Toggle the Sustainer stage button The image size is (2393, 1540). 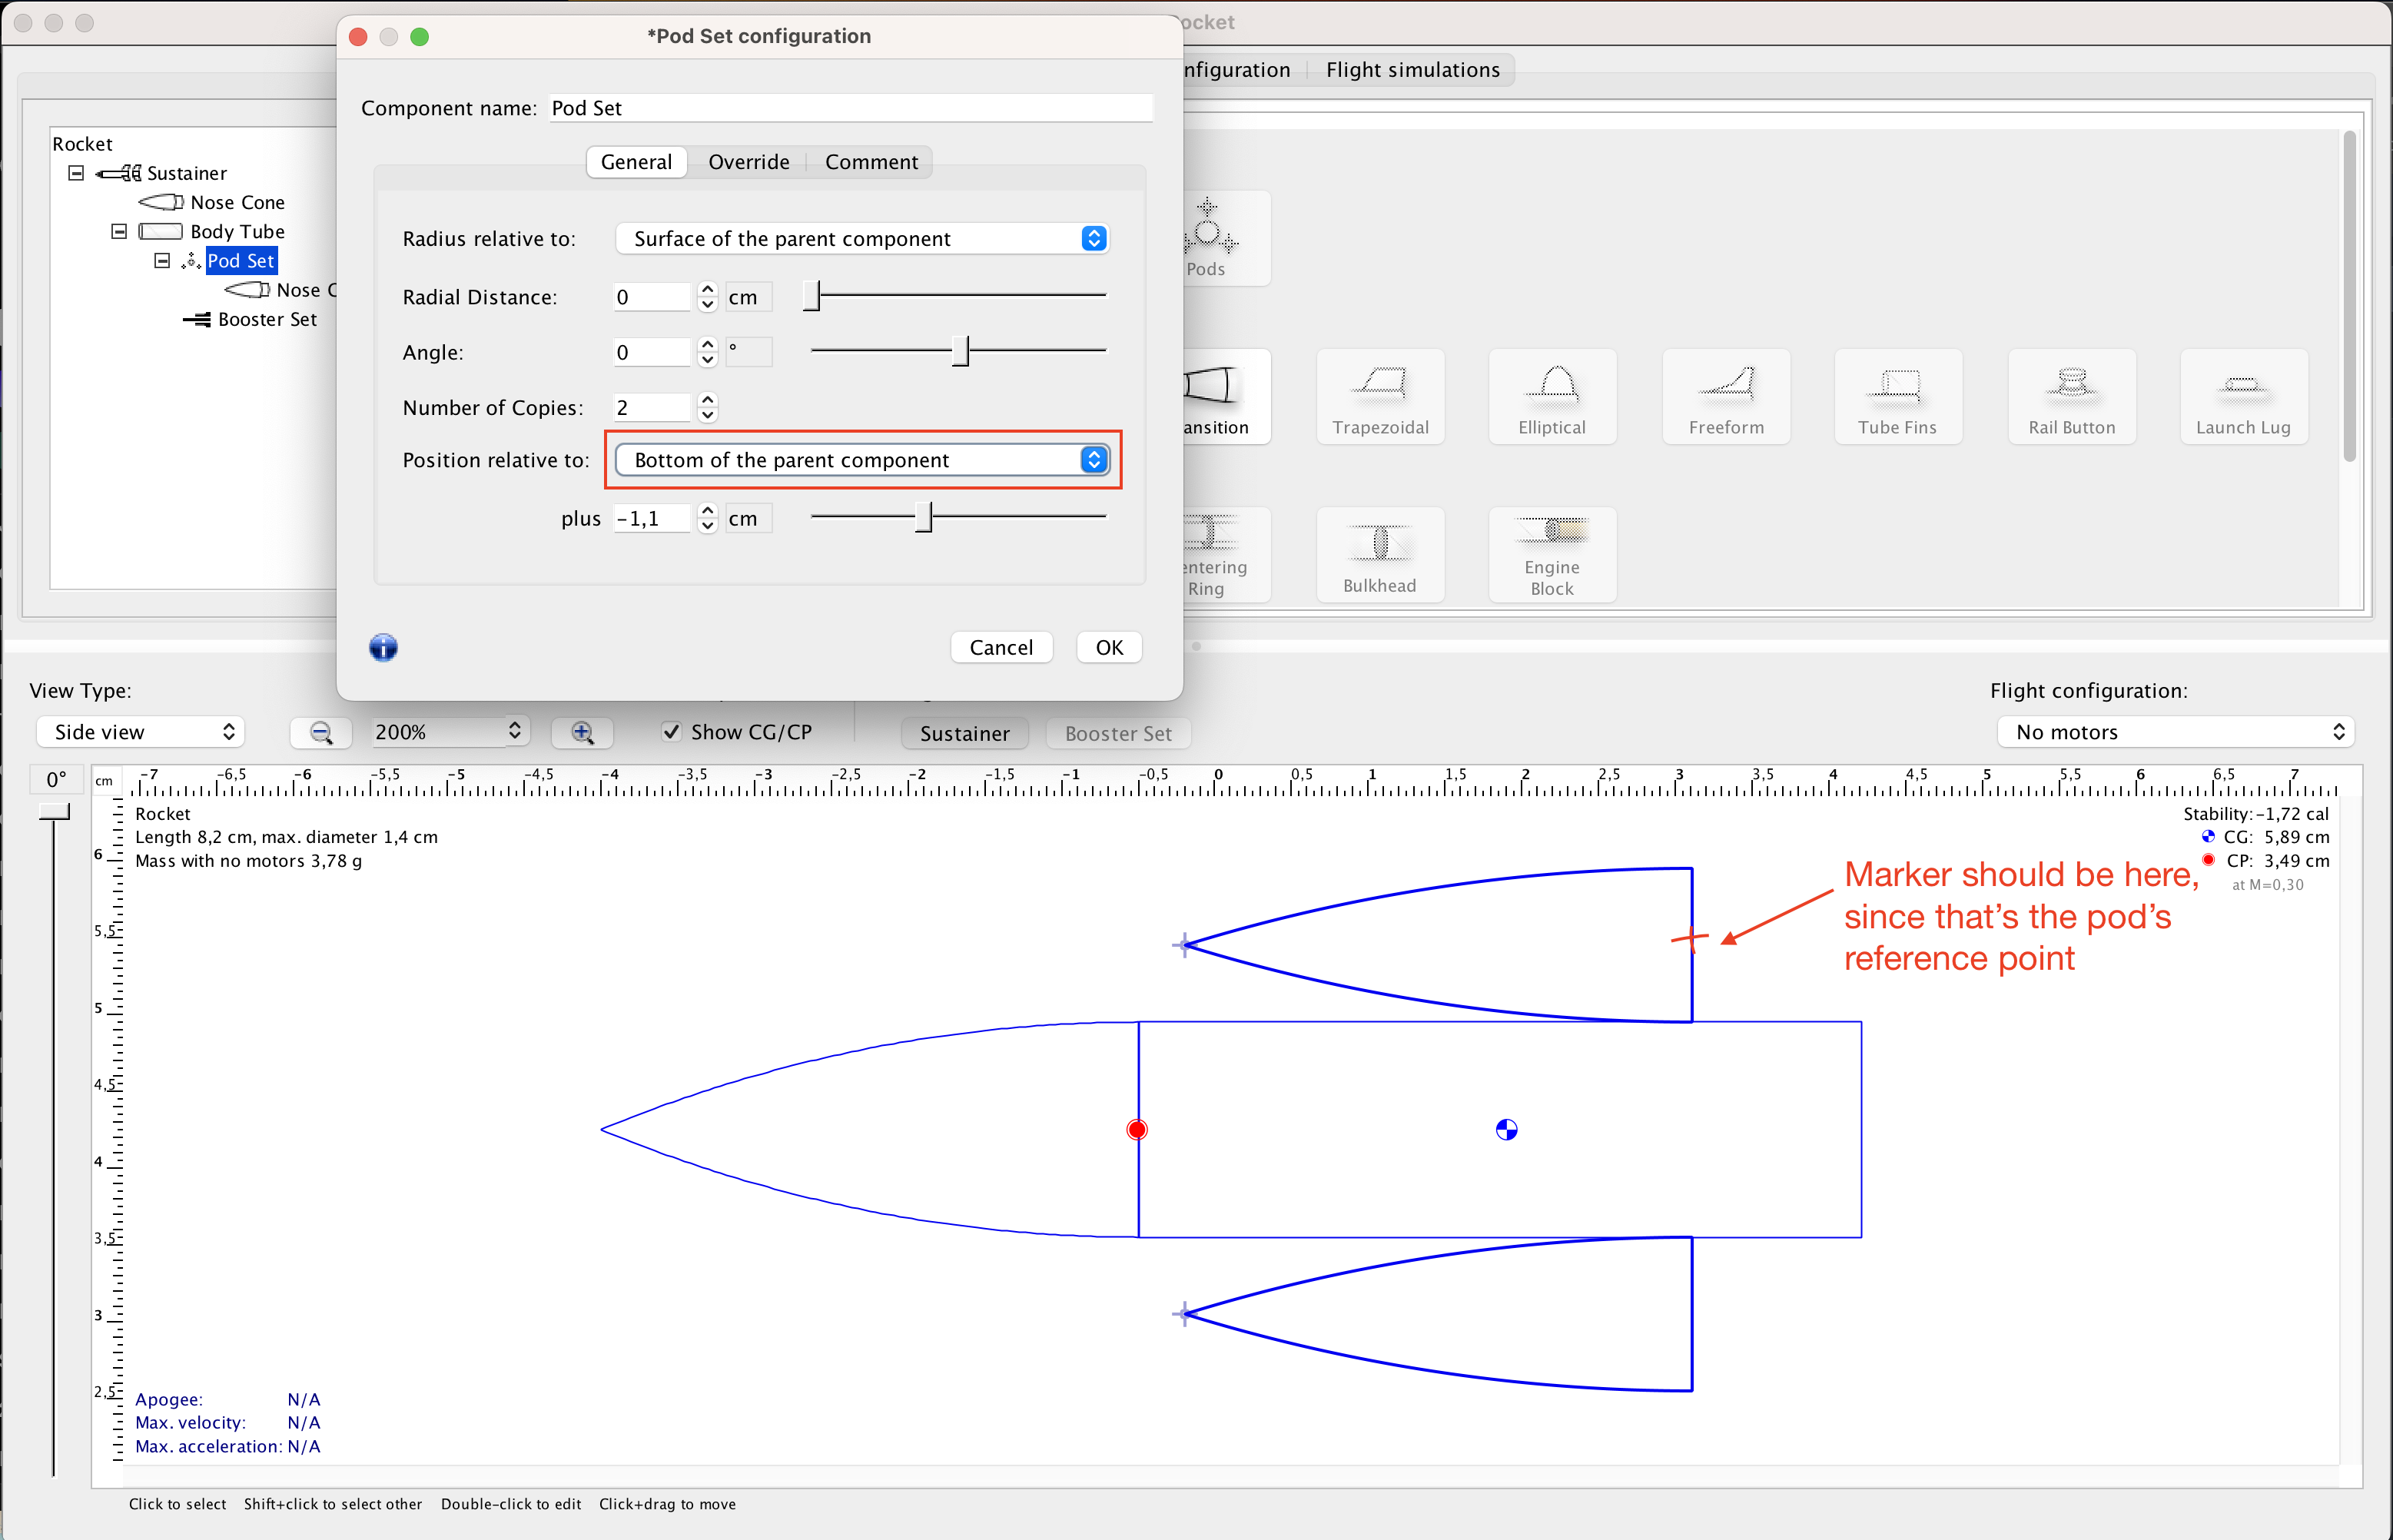pos(964,733)
